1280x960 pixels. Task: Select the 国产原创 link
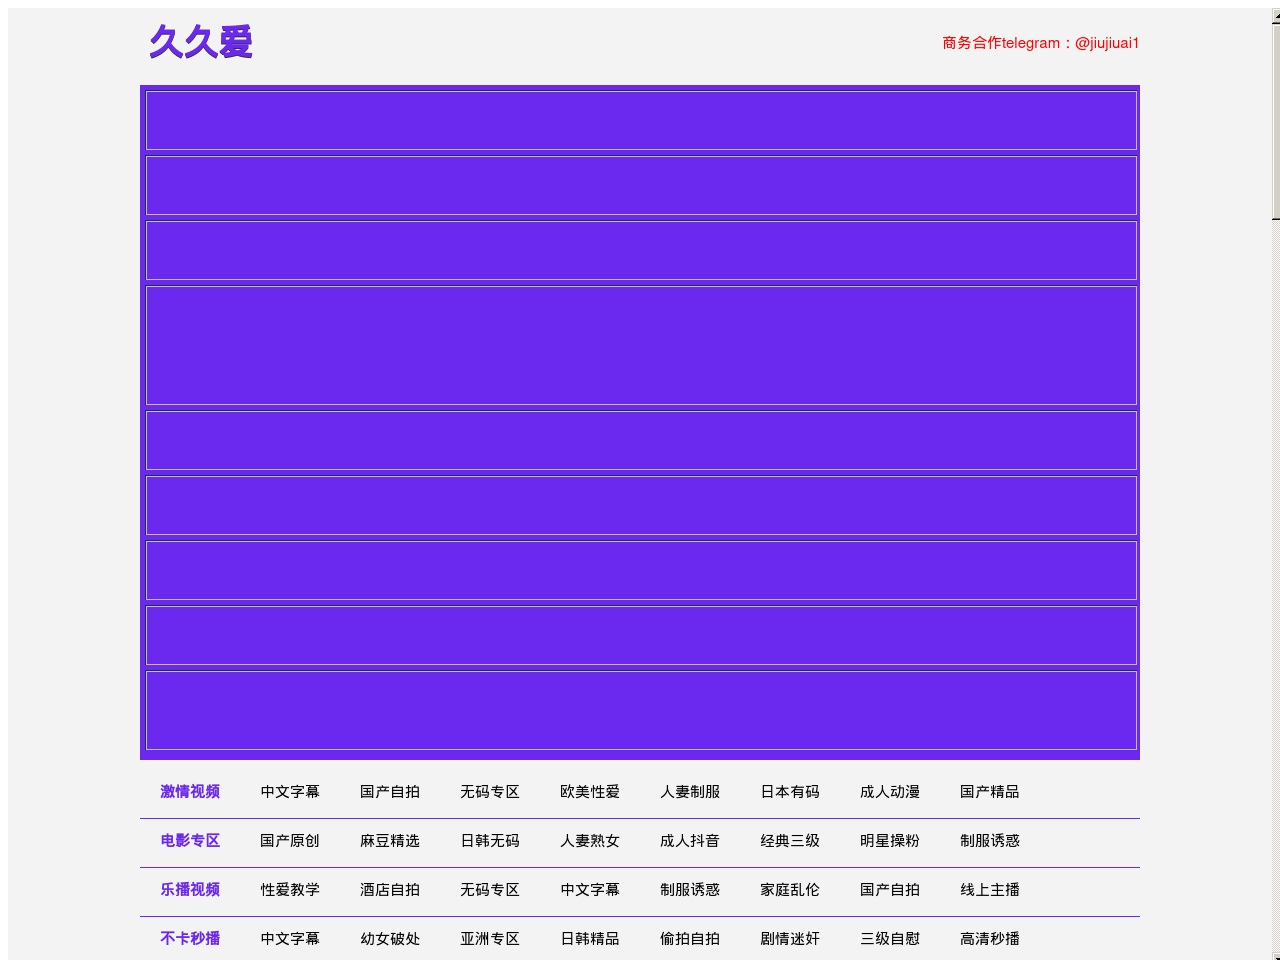pos(290,840)
